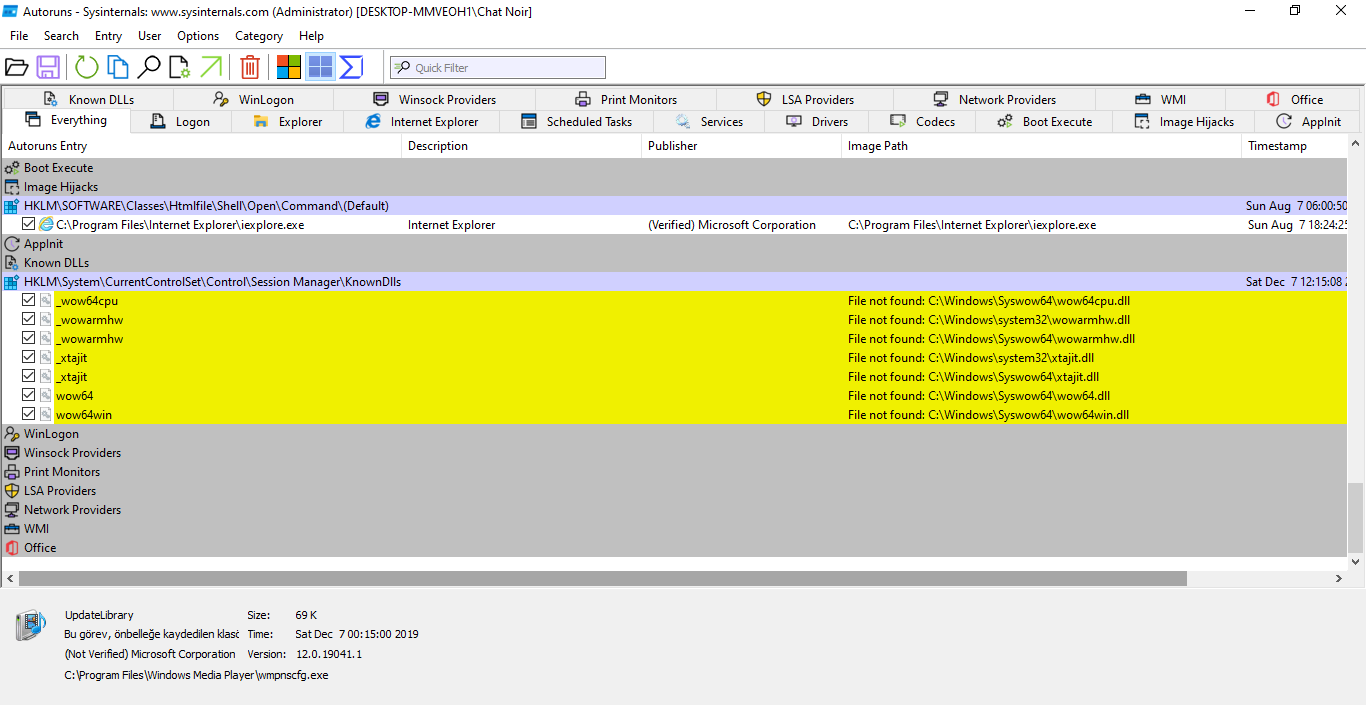Image resolution: width=1366 pixels, height=705 pixels.
Task: Click the registry icon of KnownDlls key
Action: pos(12,282)
